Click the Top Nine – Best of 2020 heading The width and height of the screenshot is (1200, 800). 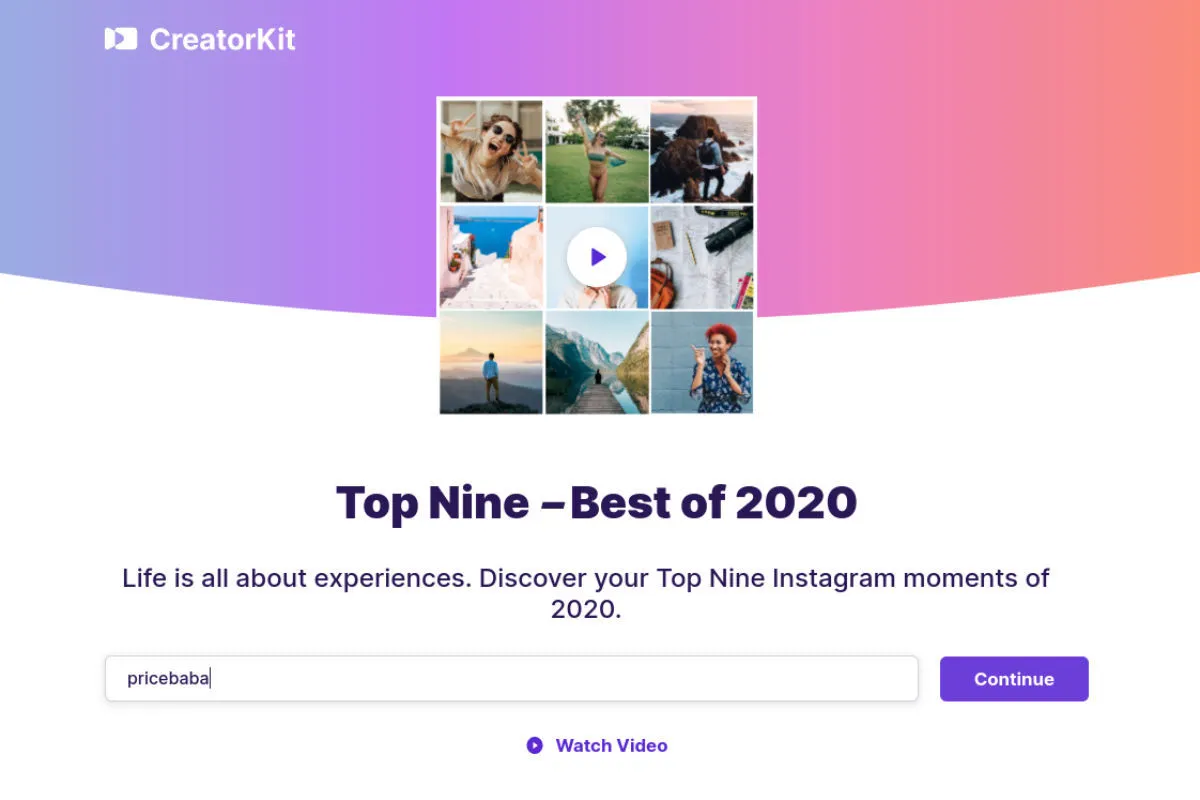tap(596, 503)
